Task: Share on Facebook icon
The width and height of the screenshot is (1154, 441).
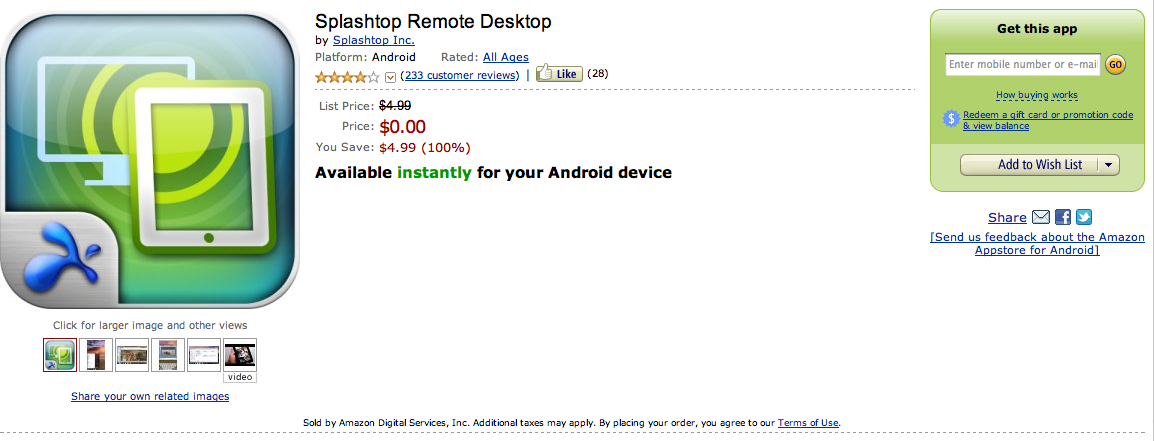Action: click(x=1063, y=217)
